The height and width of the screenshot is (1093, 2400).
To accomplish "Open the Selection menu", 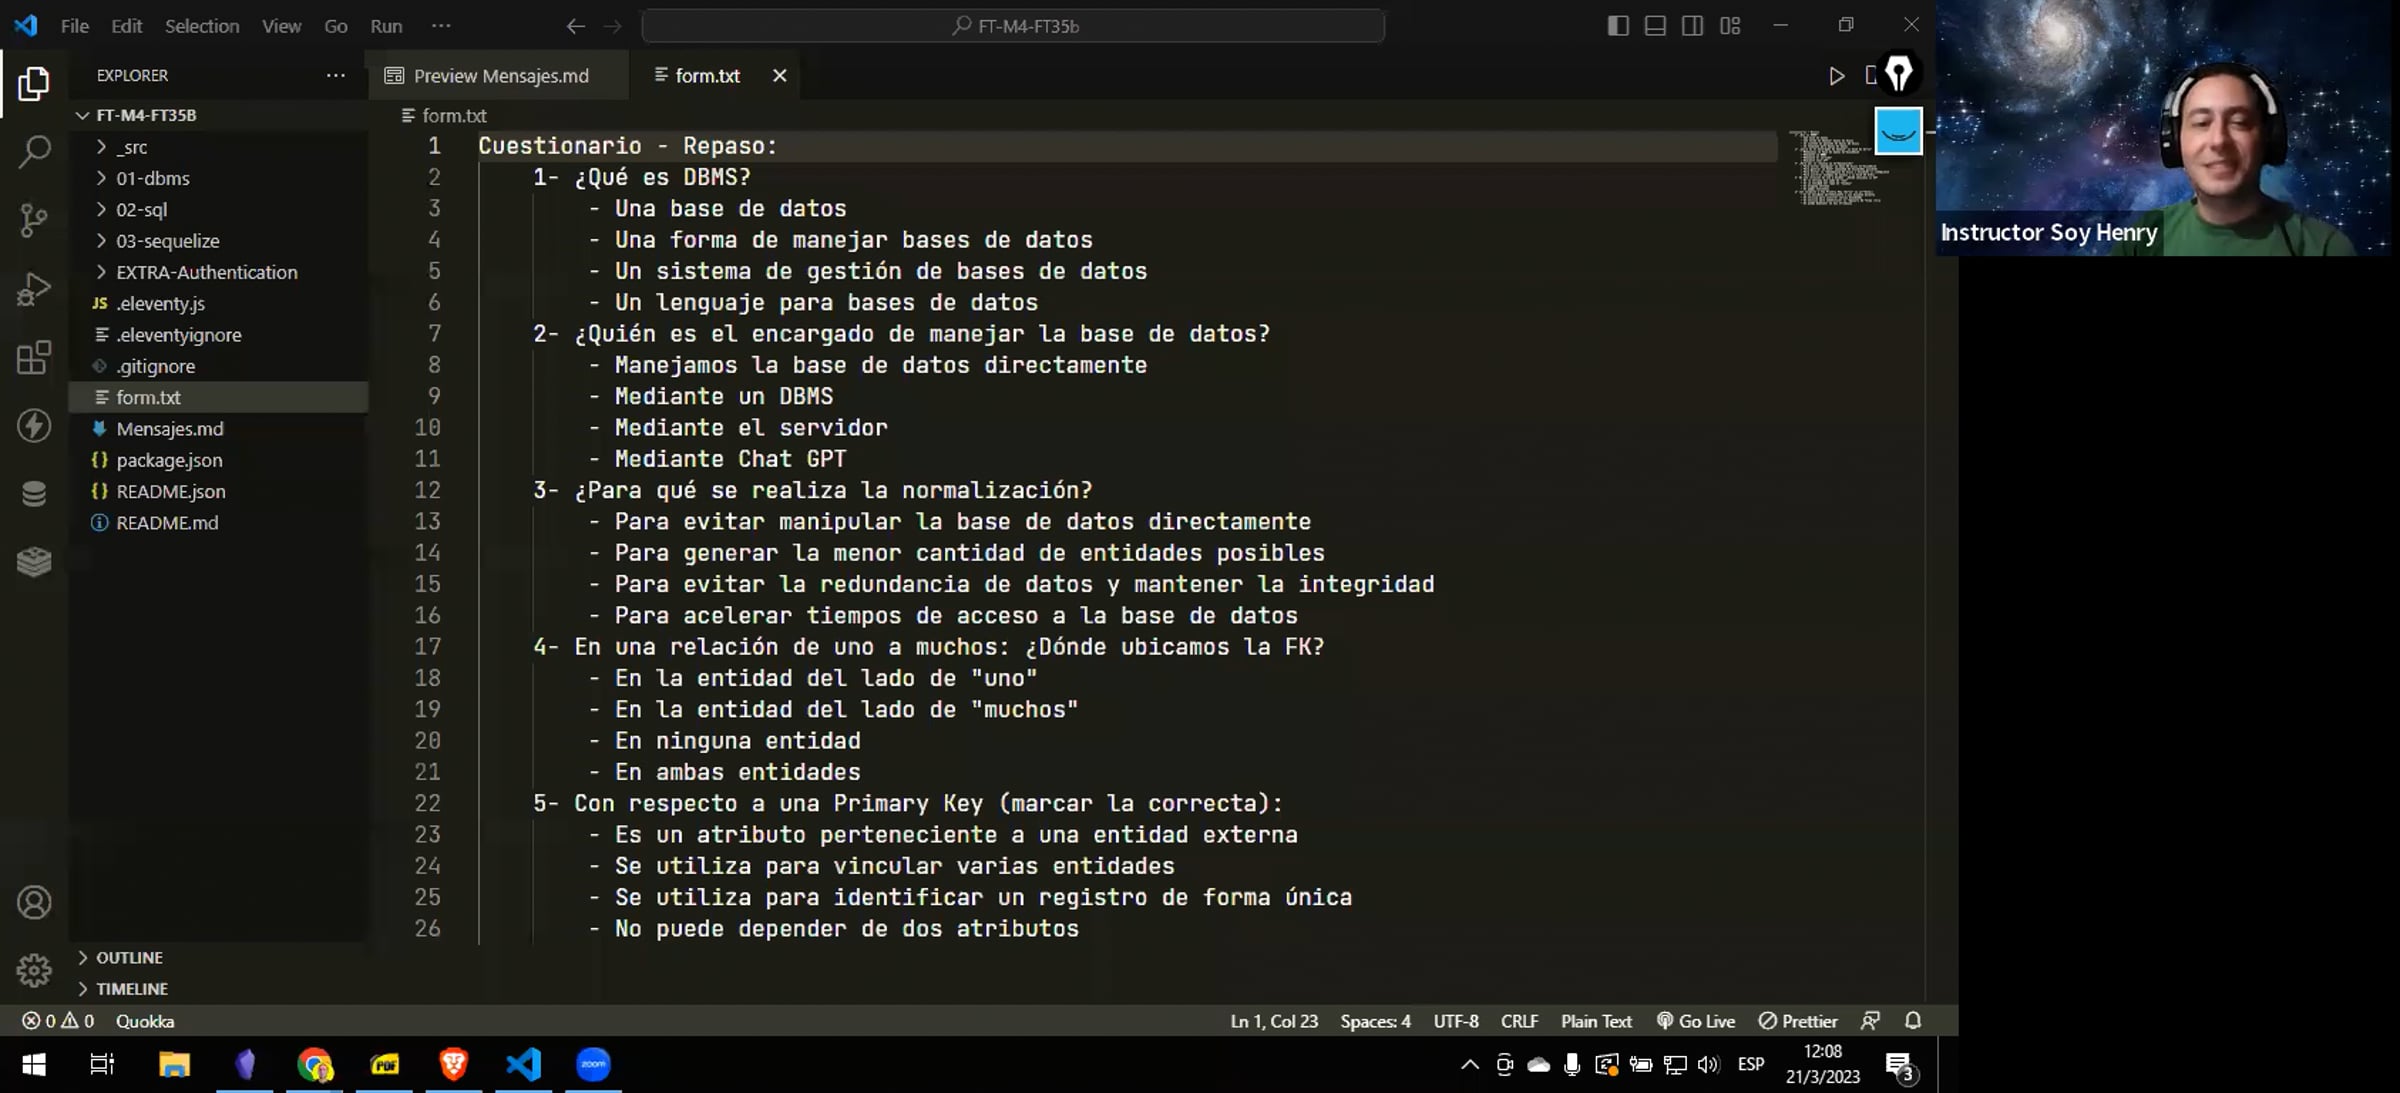I will (x=201, y=26).
